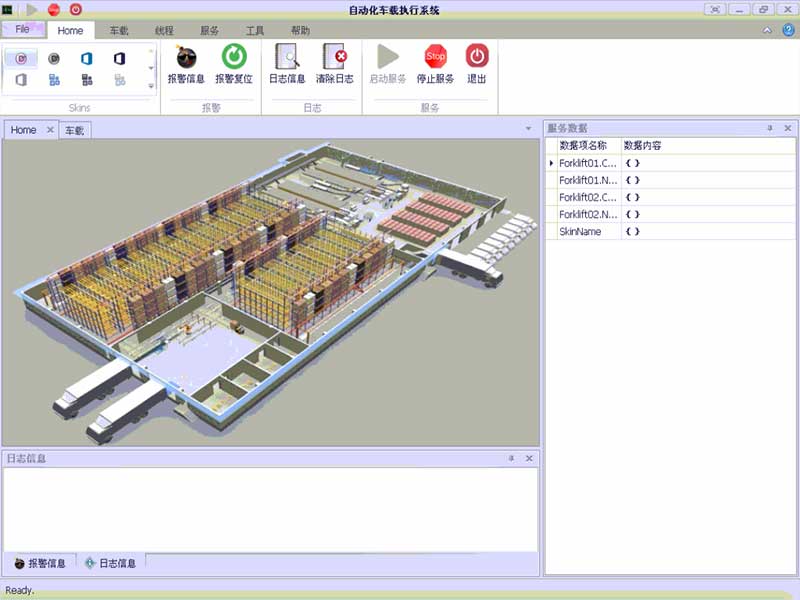The height and width of the screenshot is (600, 800).
Task: Collapse the ribbon with the up chevron
Action: (x=767, y=30)
